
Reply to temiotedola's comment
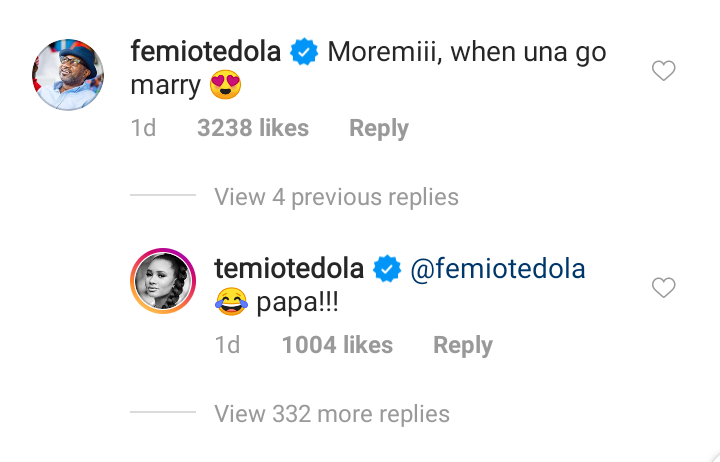[x=462, y=345]
